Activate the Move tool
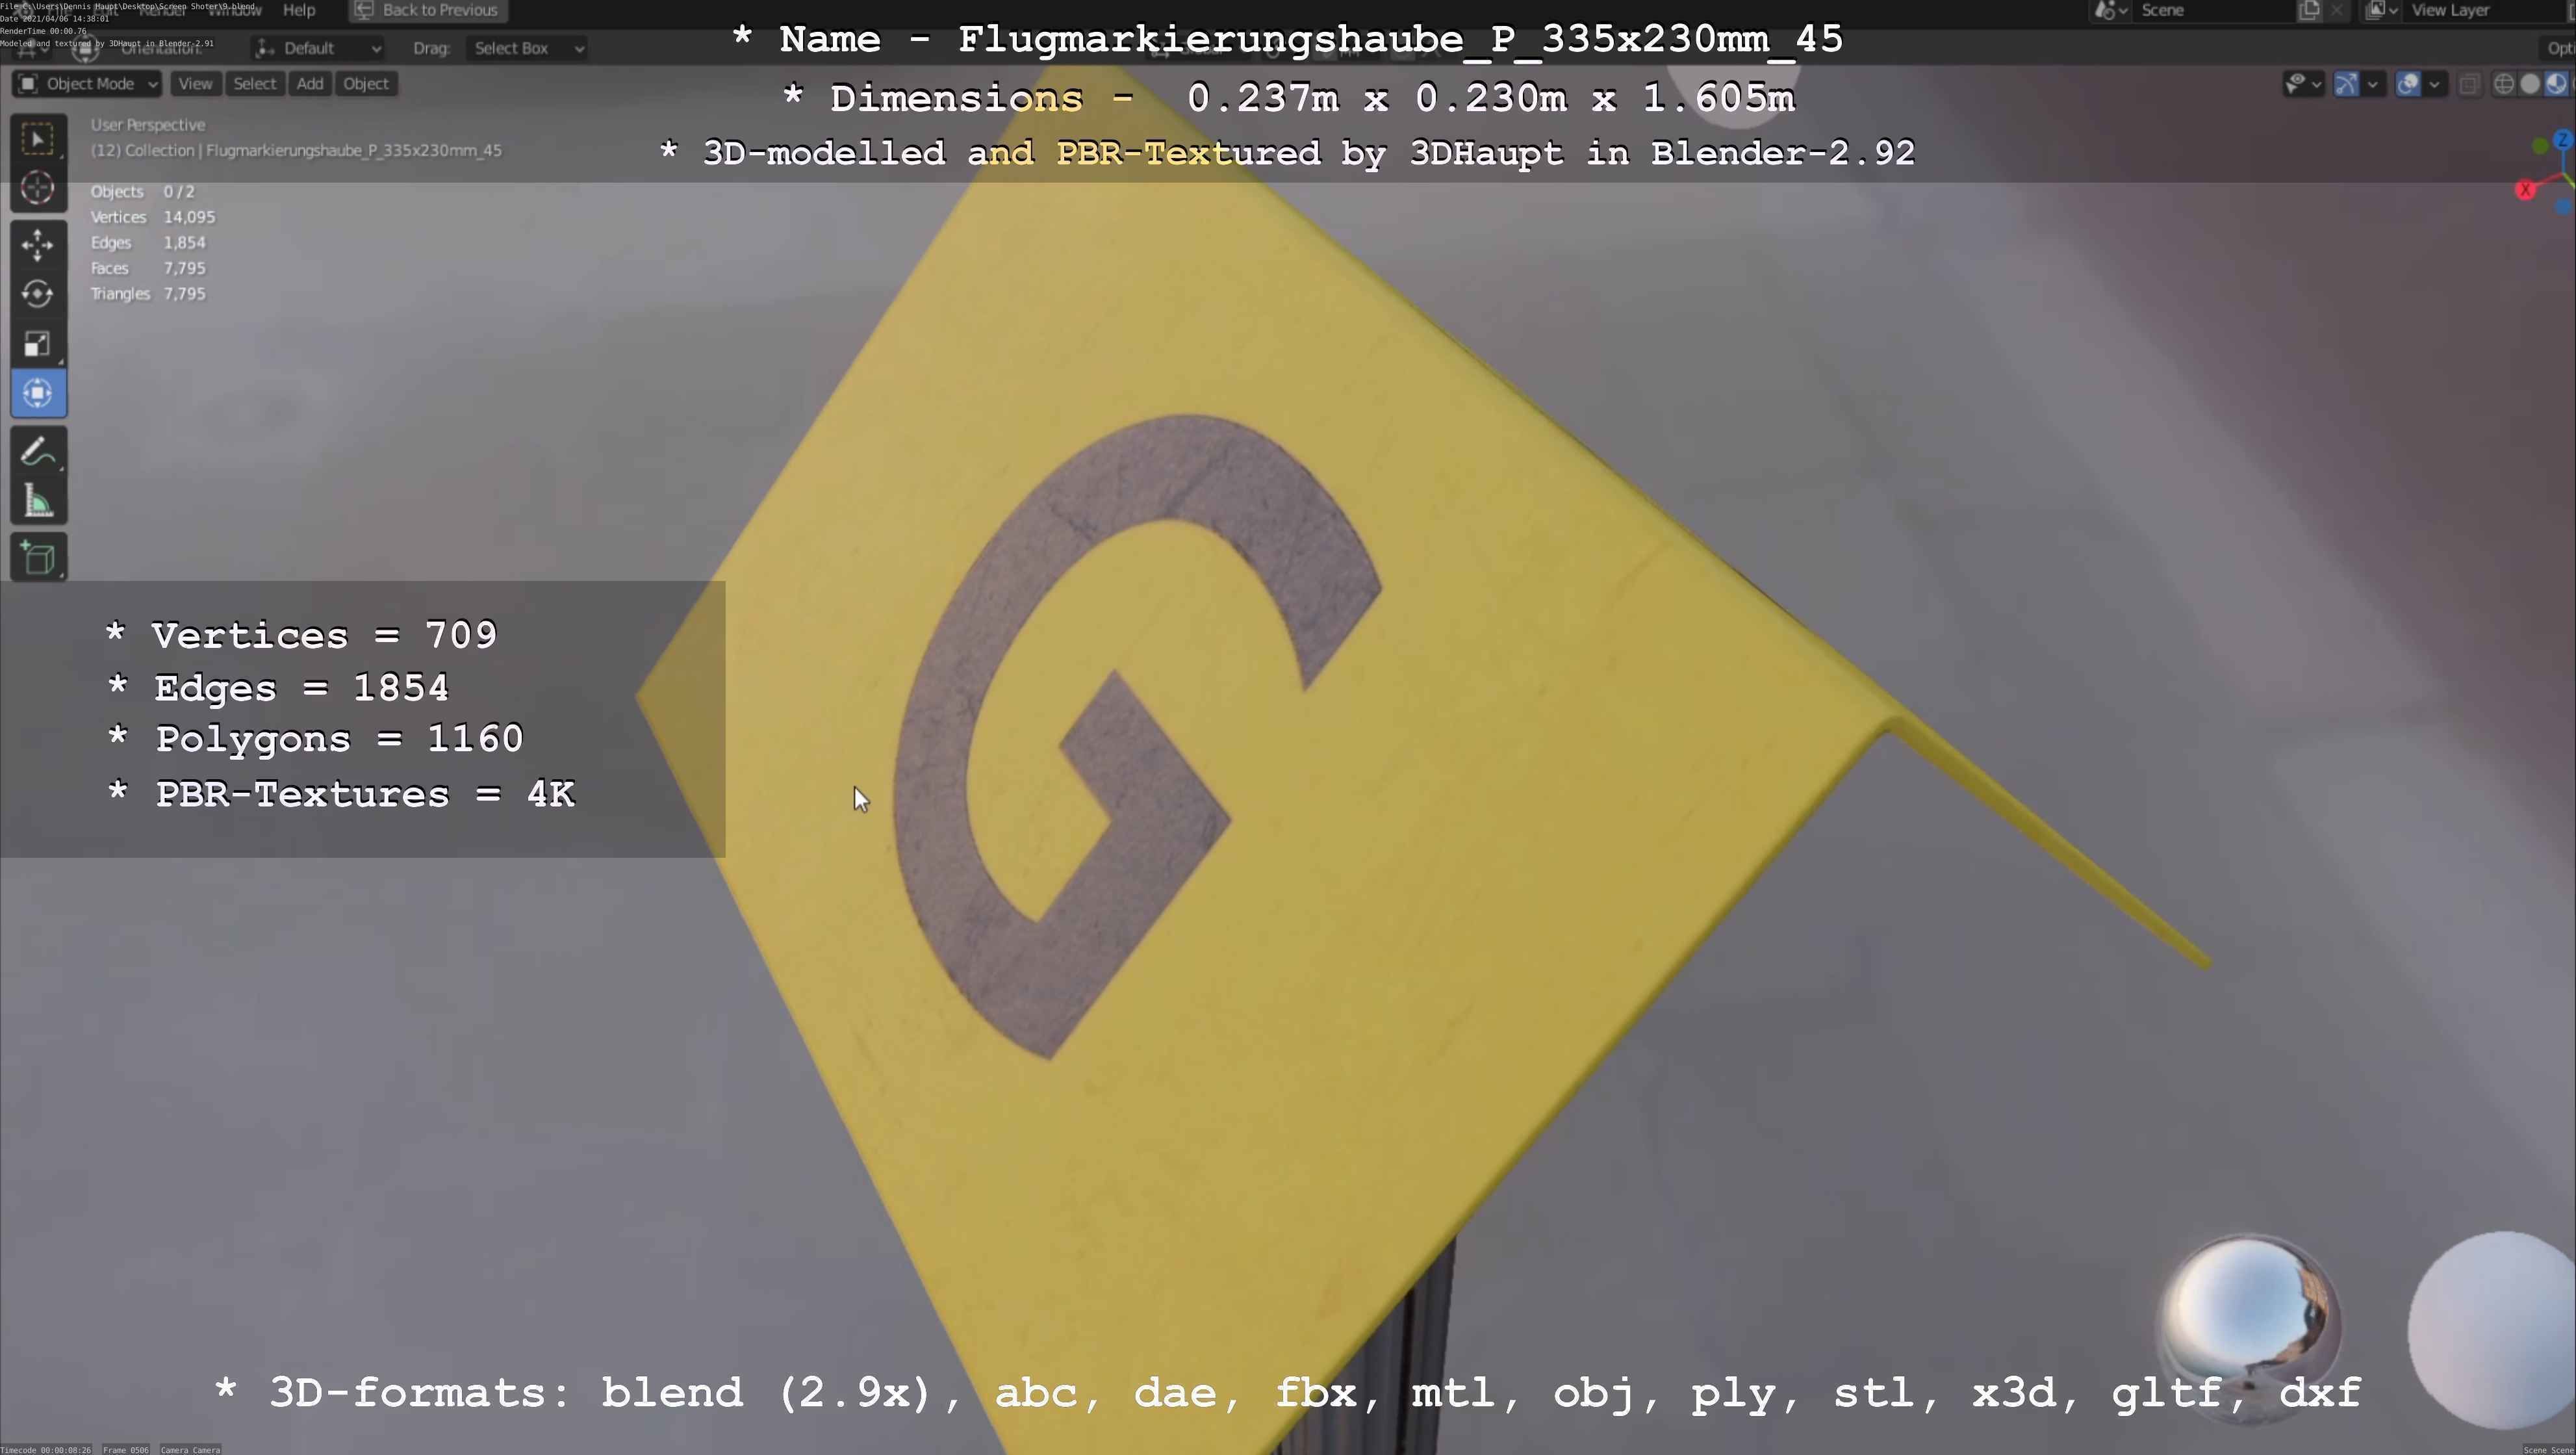 (38, 244)
